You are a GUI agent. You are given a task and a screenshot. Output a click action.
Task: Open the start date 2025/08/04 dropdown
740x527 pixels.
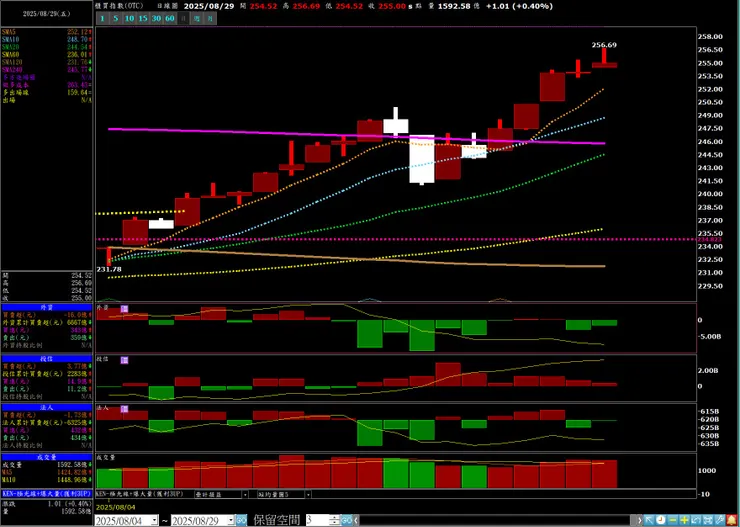pos(154,520)
